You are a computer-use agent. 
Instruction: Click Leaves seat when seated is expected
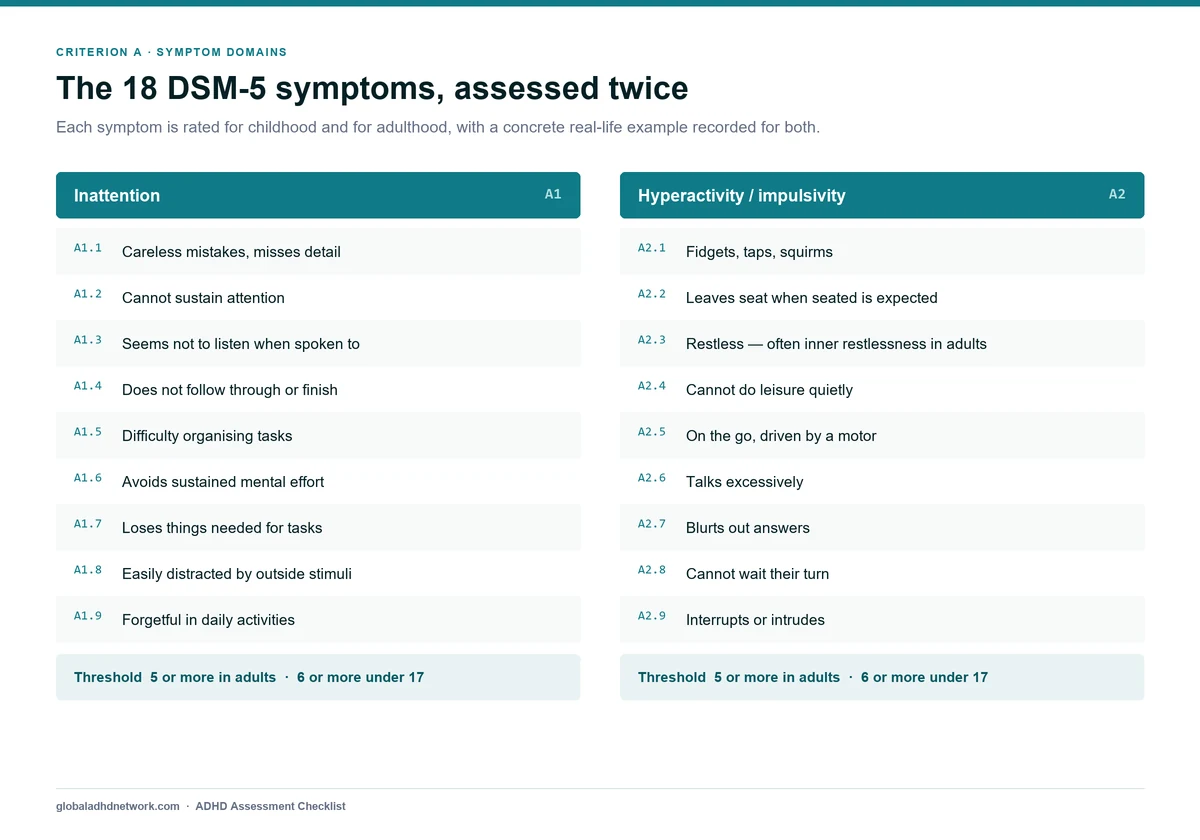[882, 297]
